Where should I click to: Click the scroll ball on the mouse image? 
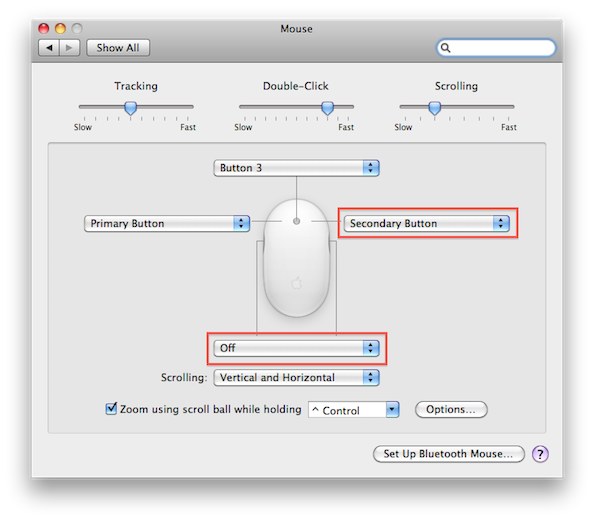[x=296, y=221]
